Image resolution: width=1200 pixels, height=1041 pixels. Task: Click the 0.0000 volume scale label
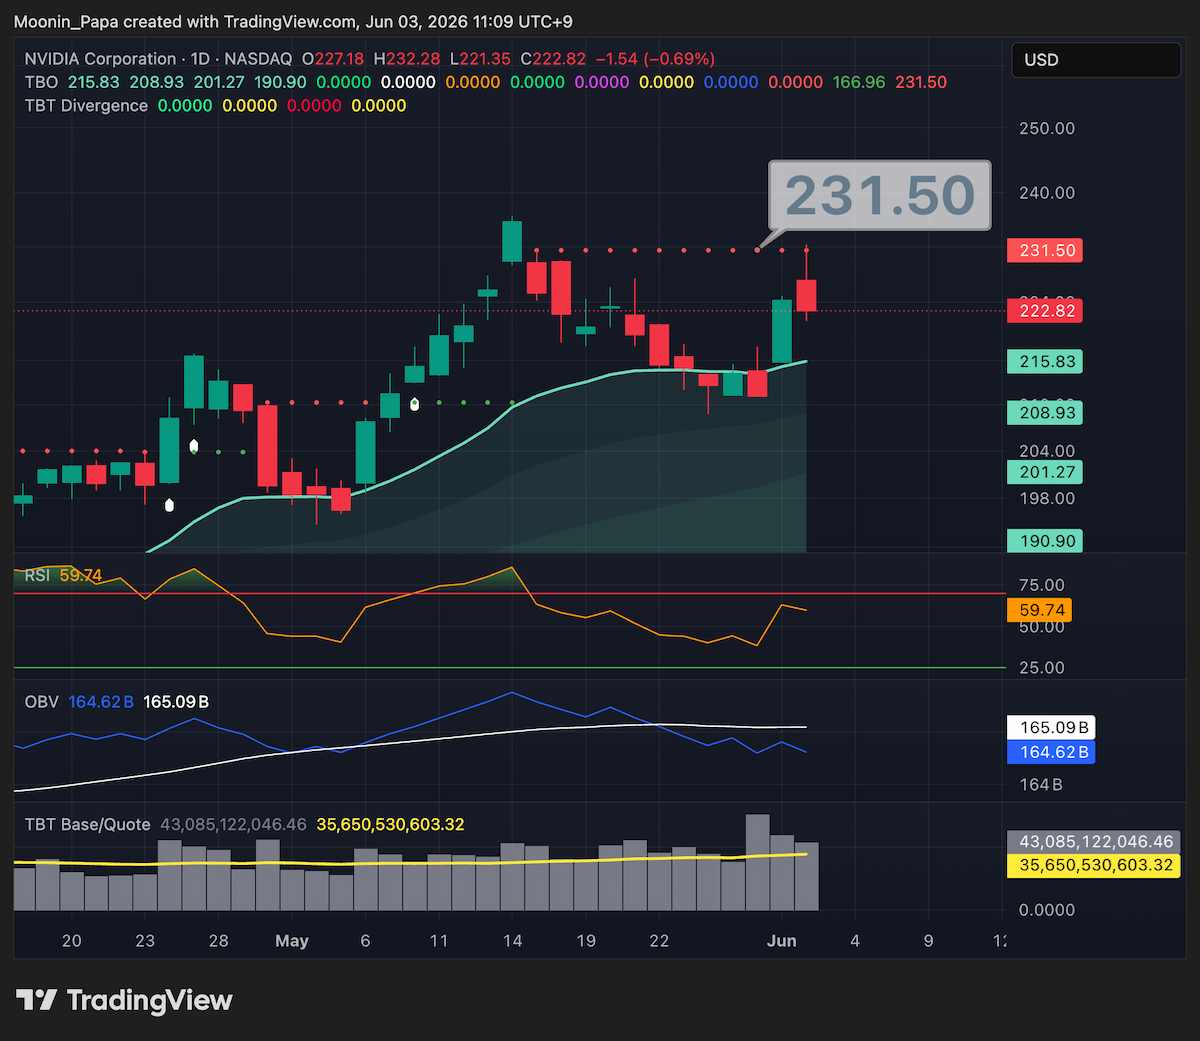point(1047,910)
